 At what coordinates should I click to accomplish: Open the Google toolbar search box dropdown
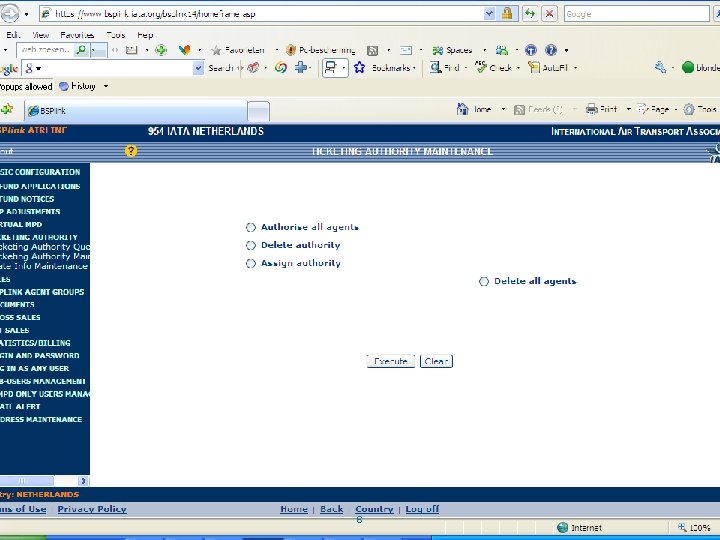pos(198,68)
